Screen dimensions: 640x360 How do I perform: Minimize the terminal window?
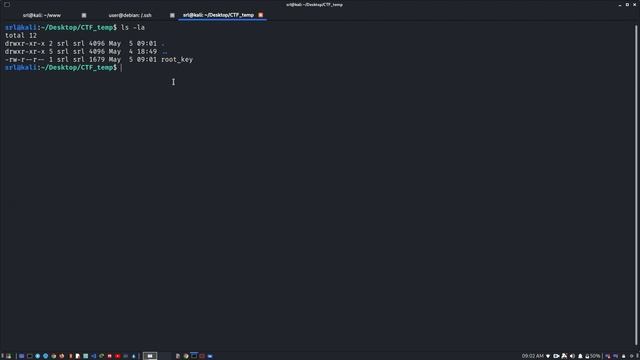[620, 4]
